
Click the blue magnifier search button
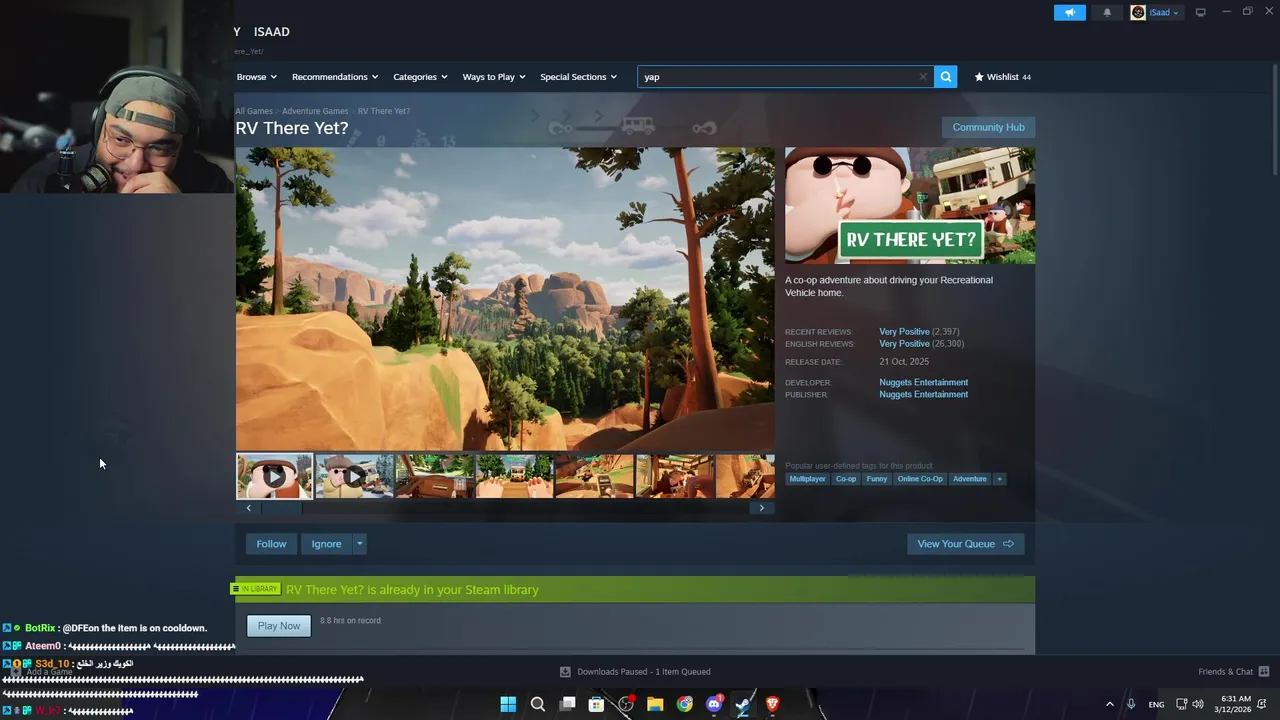point(946,77)
